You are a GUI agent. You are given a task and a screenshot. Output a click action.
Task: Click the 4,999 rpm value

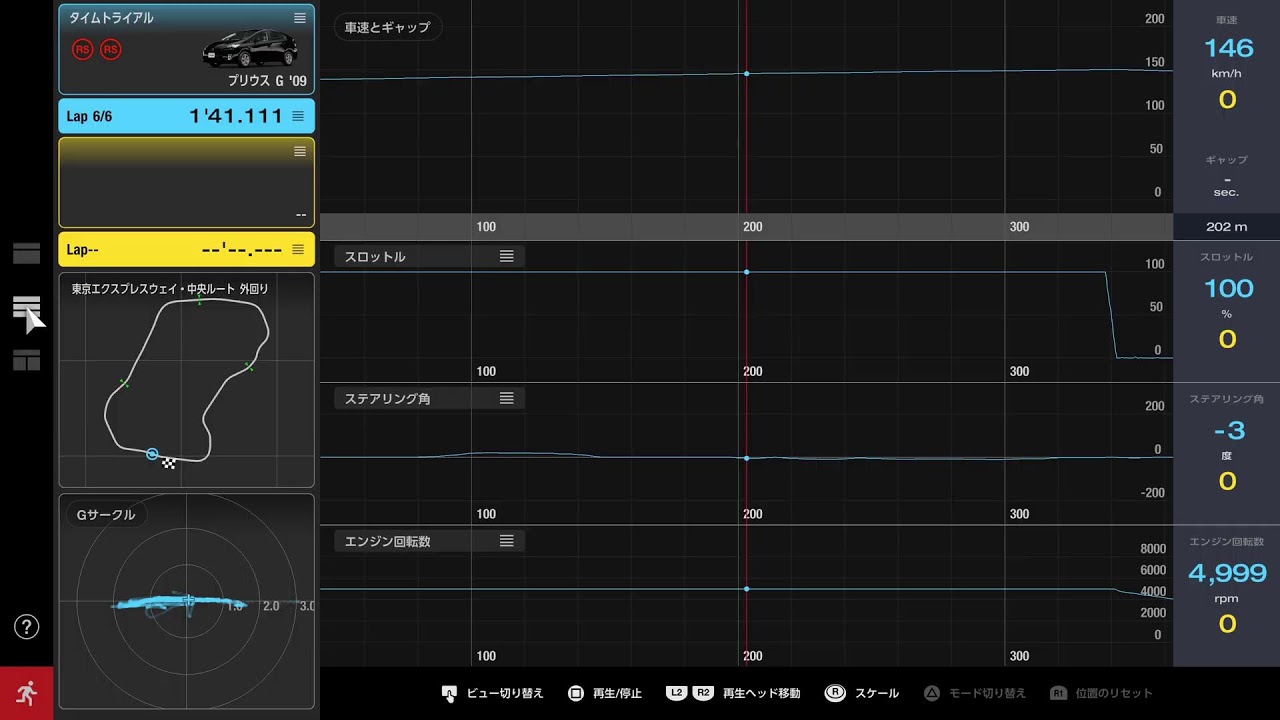coord(1227,573)
